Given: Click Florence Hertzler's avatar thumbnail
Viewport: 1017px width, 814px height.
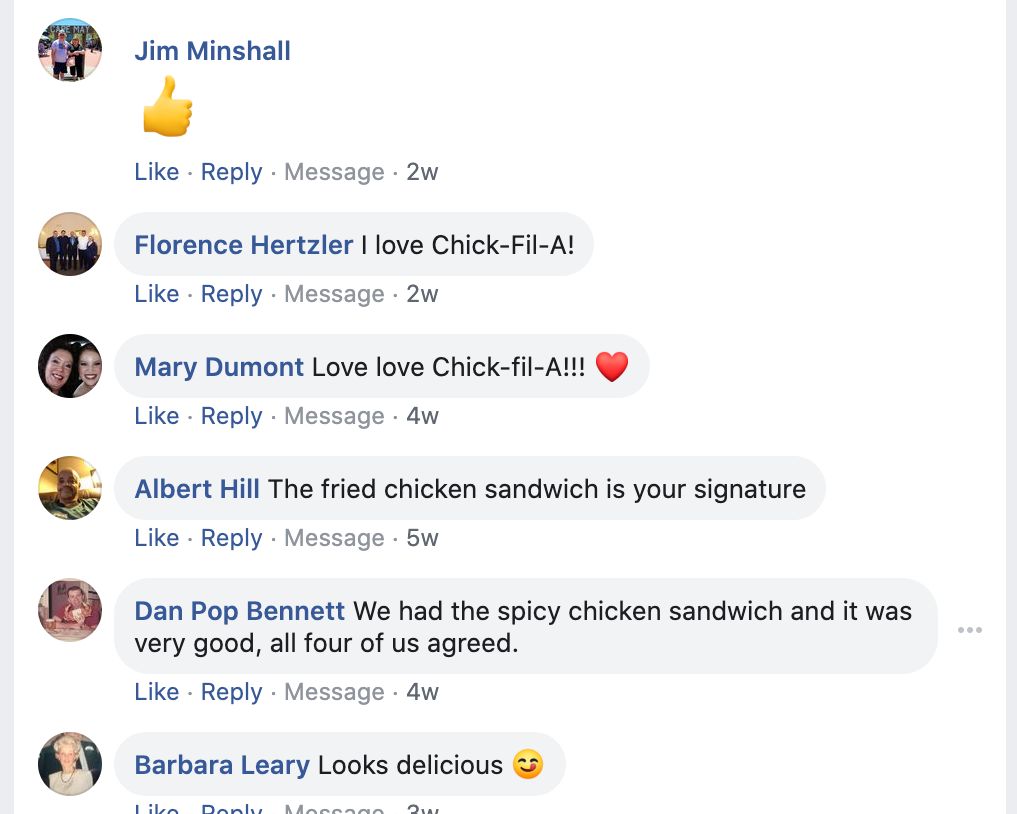Looking at the screenshot, I should click(70, 244).
